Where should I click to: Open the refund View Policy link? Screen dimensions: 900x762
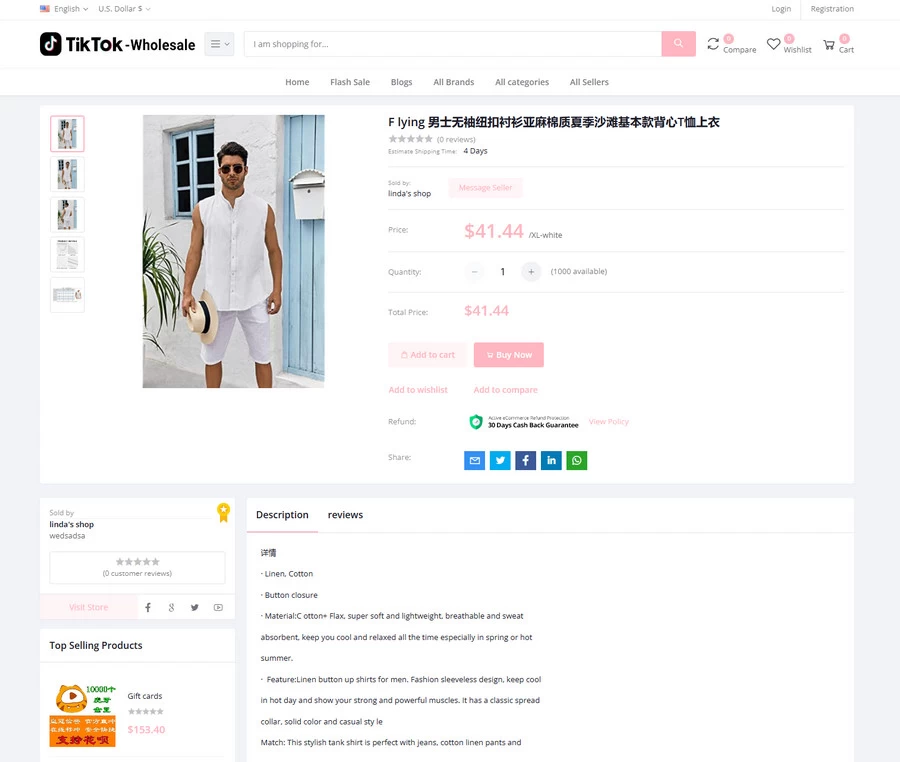coord(609,421)
